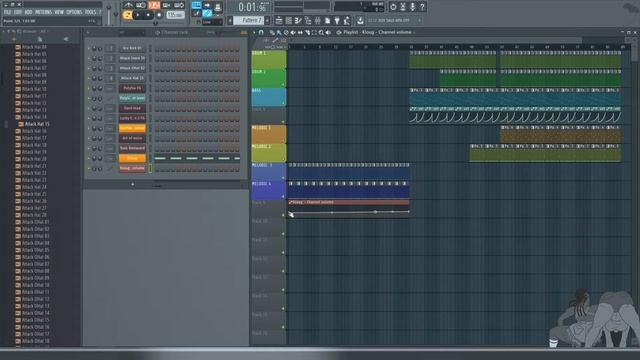Select Attack OHat 01 in browser list
The width and height of the screenshot is (640, 360).
coord(36,222)
